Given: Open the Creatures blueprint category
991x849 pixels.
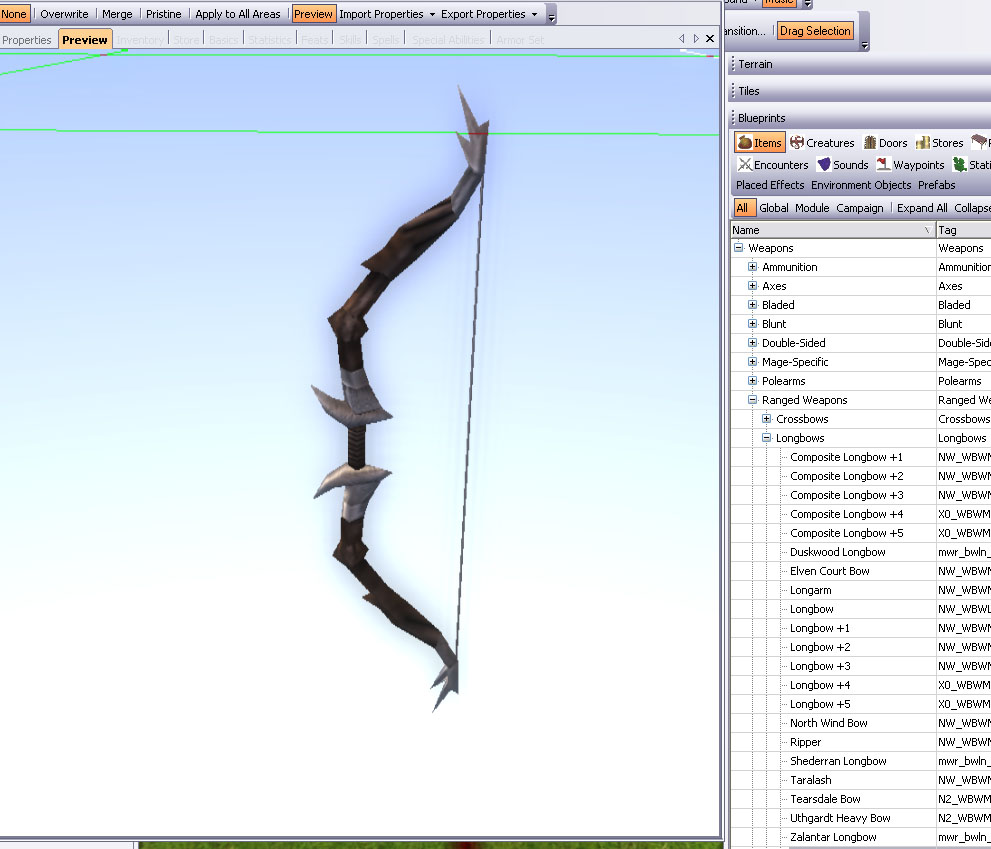Looking at the screenshot, I should [x=822, y=143].
